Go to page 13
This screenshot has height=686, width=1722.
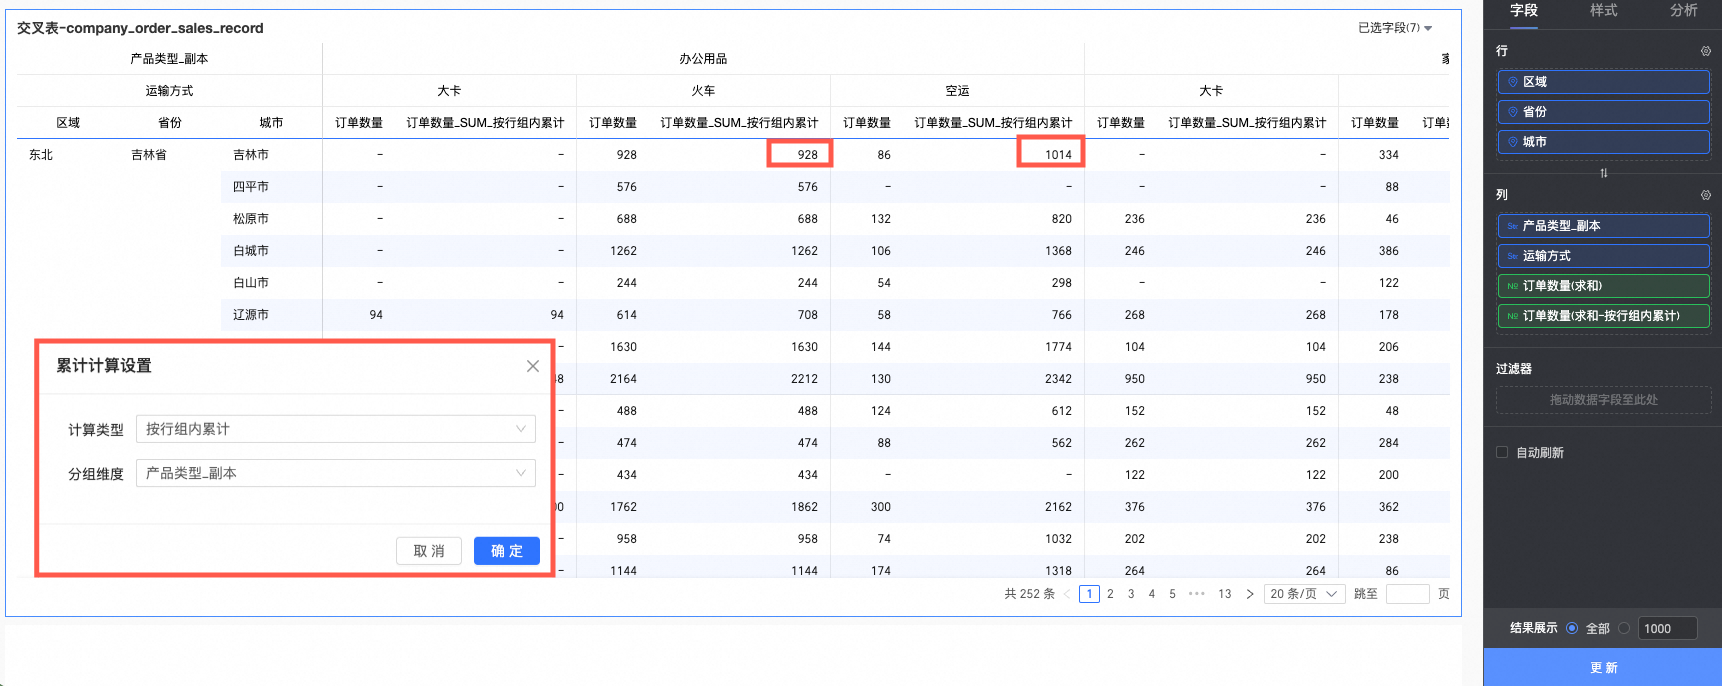[x=1225, y=594]
